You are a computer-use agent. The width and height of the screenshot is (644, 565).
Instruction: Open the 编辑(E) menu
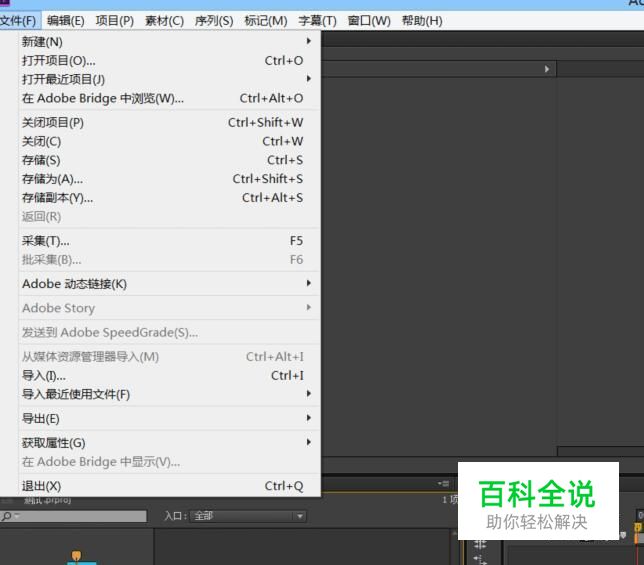click(x=66, y=21)
